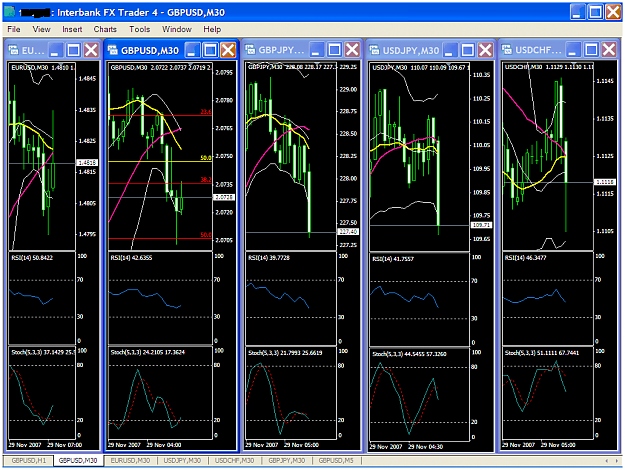Maximize the GBPUSD,M30 chart window

click(210, 50)
